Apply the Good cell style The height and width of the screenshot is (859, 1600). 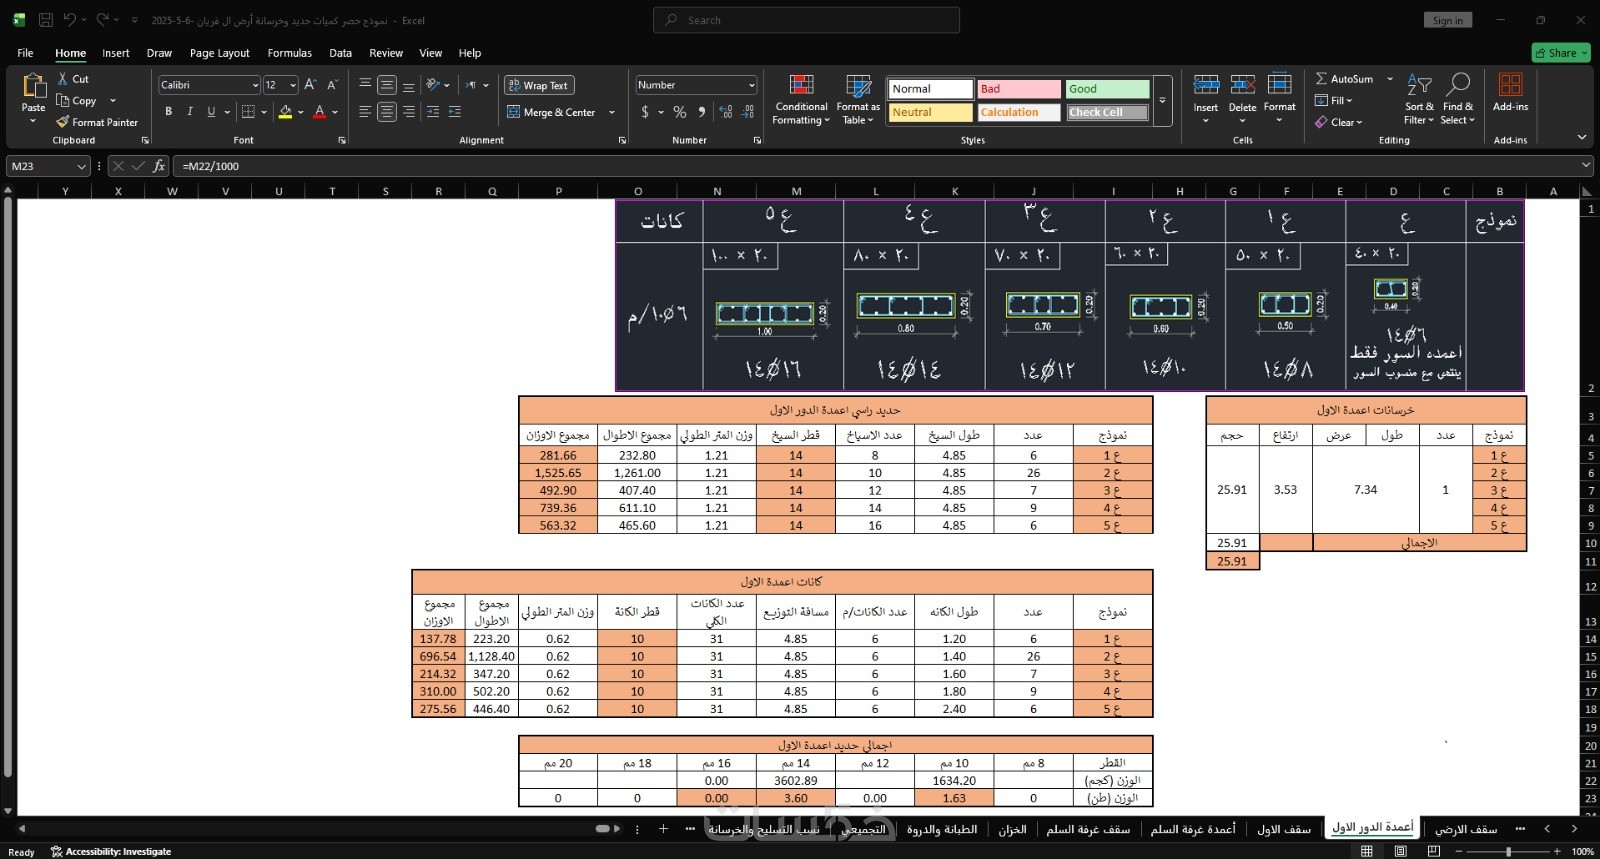pos(1107,89)
